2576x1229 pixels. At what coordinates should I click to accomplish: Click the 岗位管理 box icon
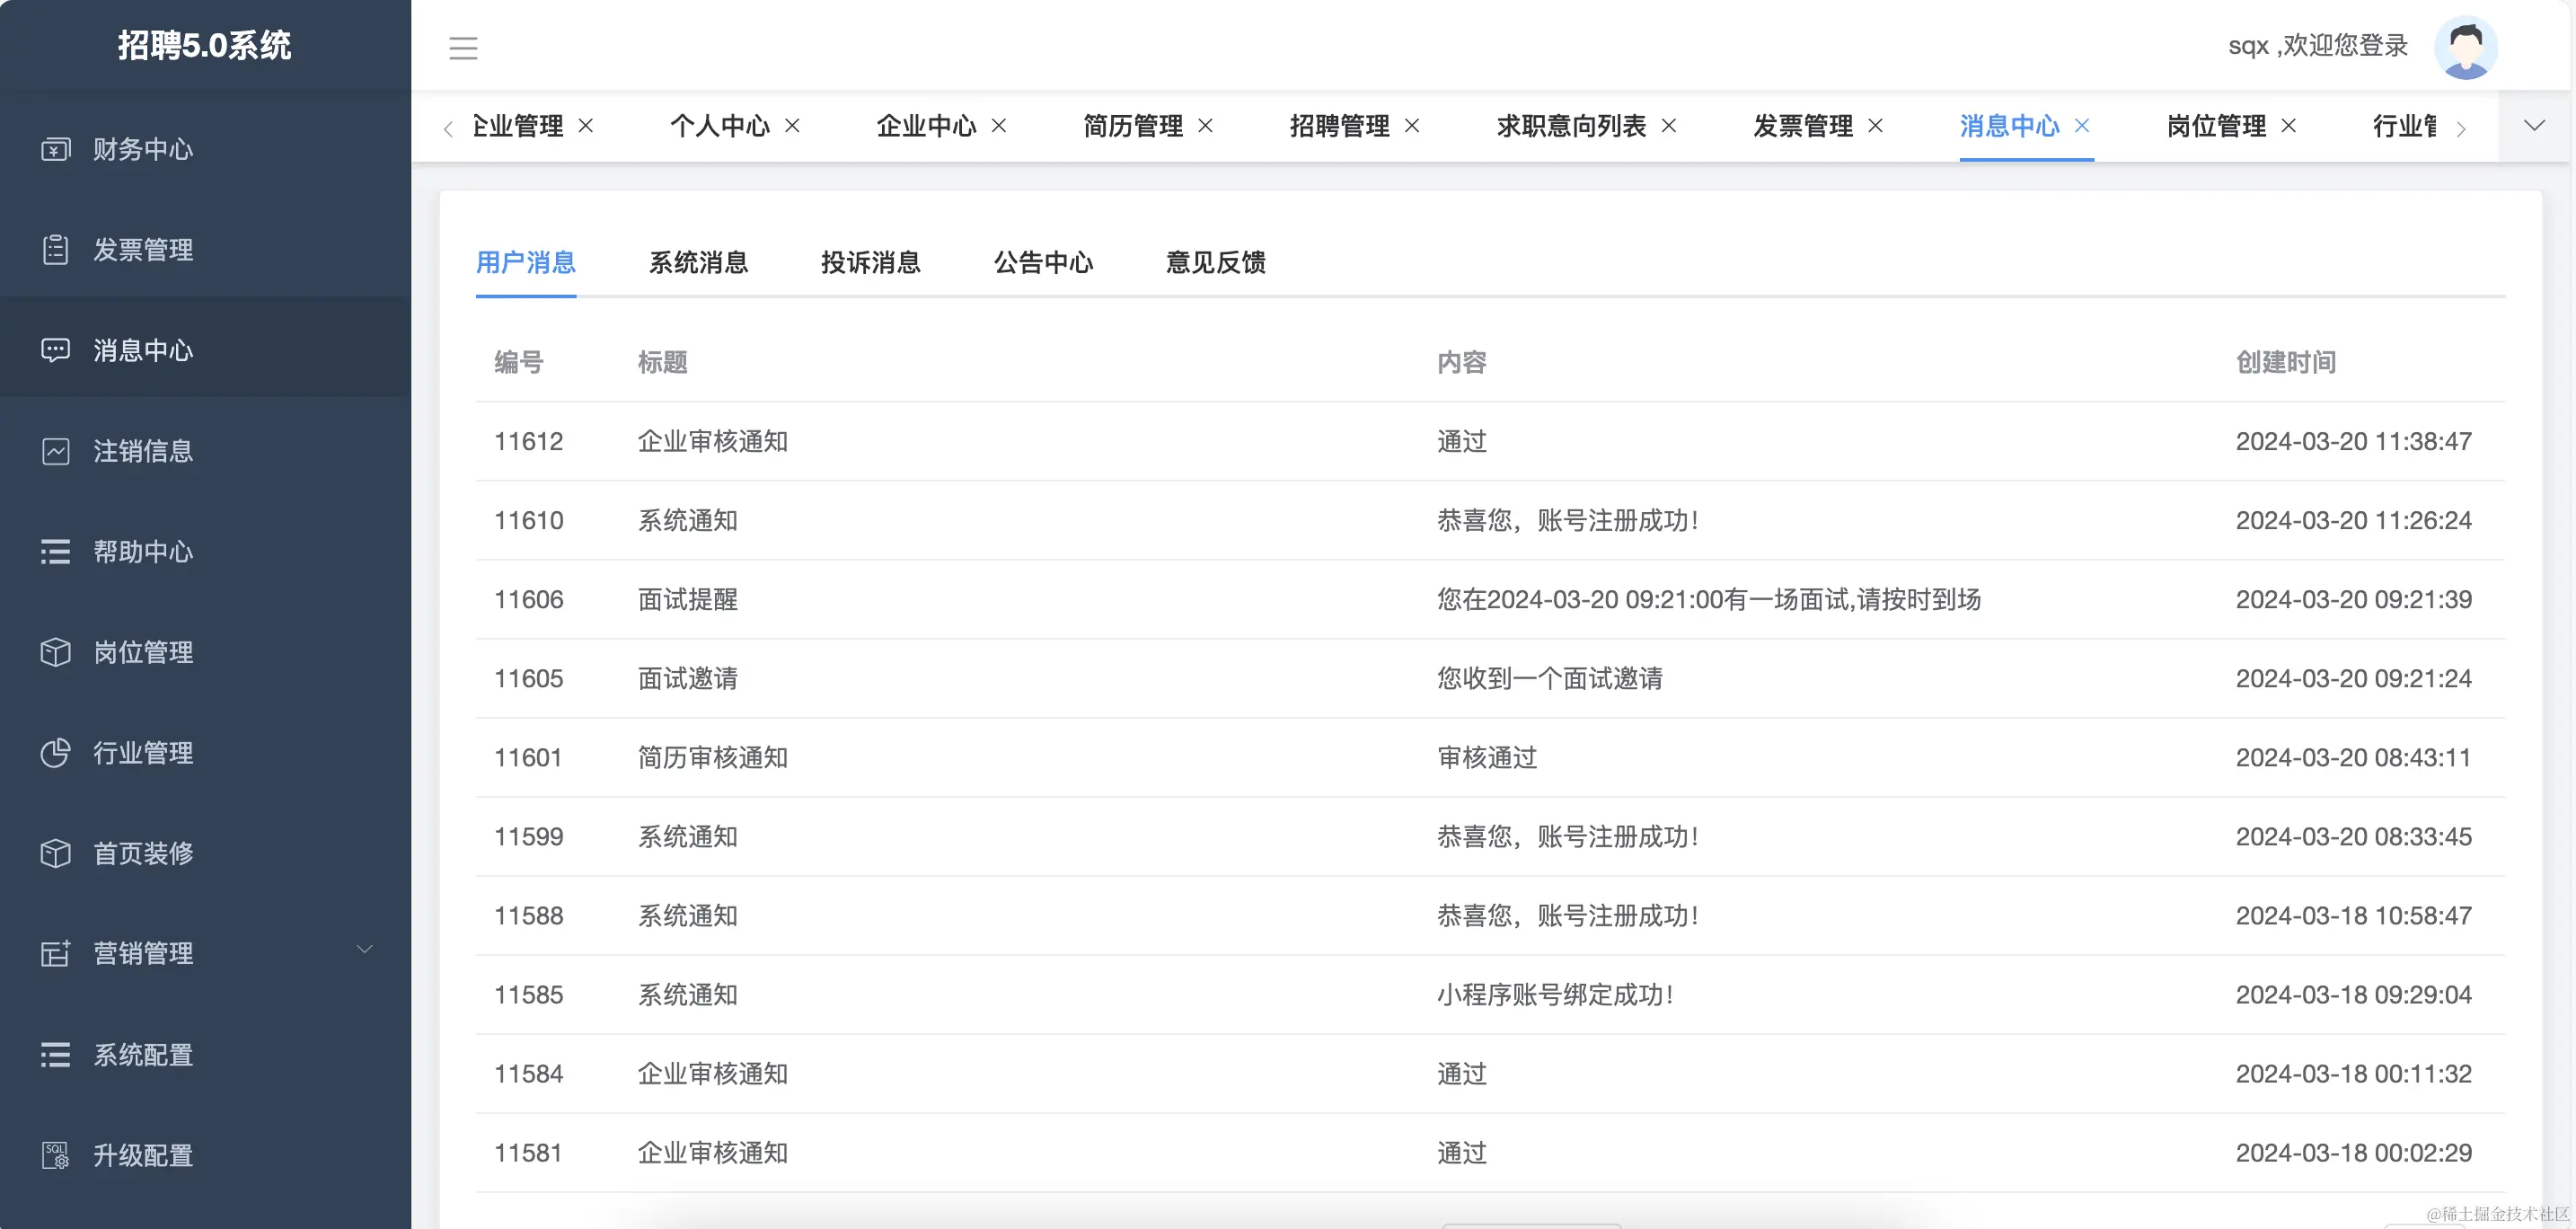[55, 652]
